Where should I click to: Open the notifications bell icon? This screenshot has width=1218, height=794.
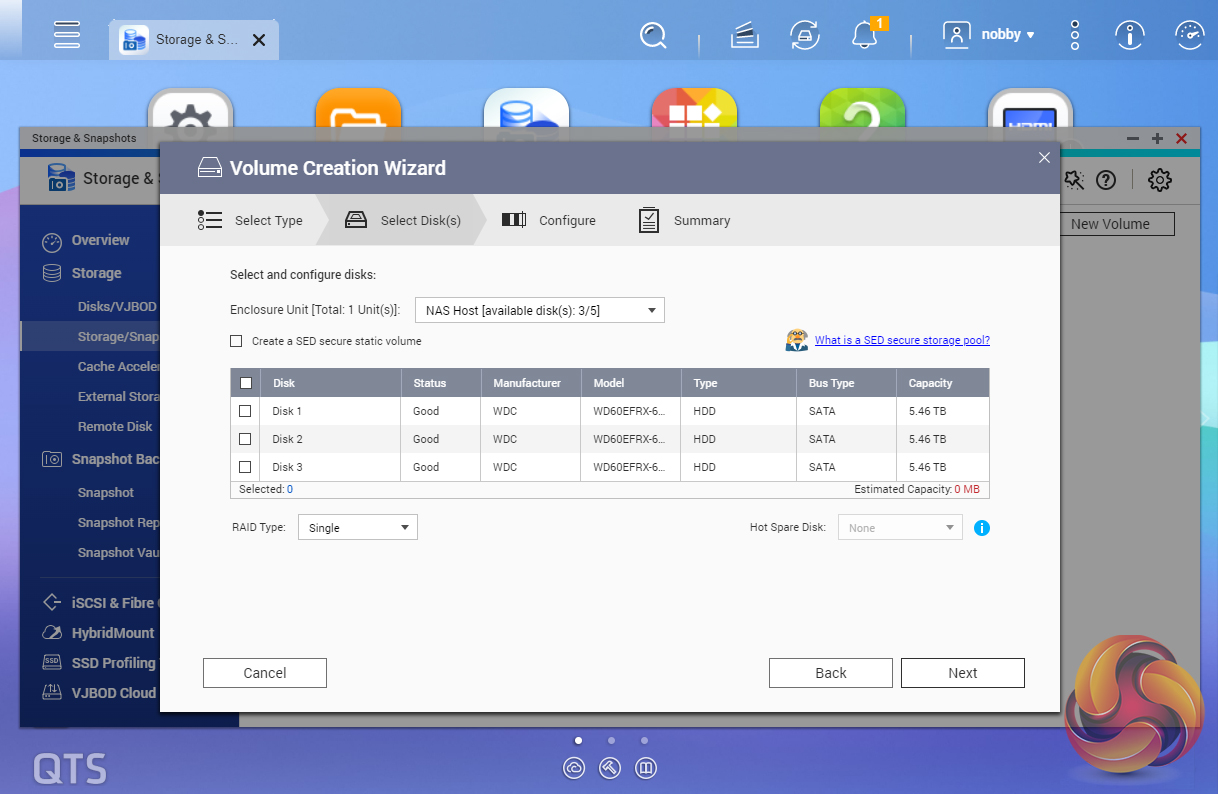pos(864,36)
